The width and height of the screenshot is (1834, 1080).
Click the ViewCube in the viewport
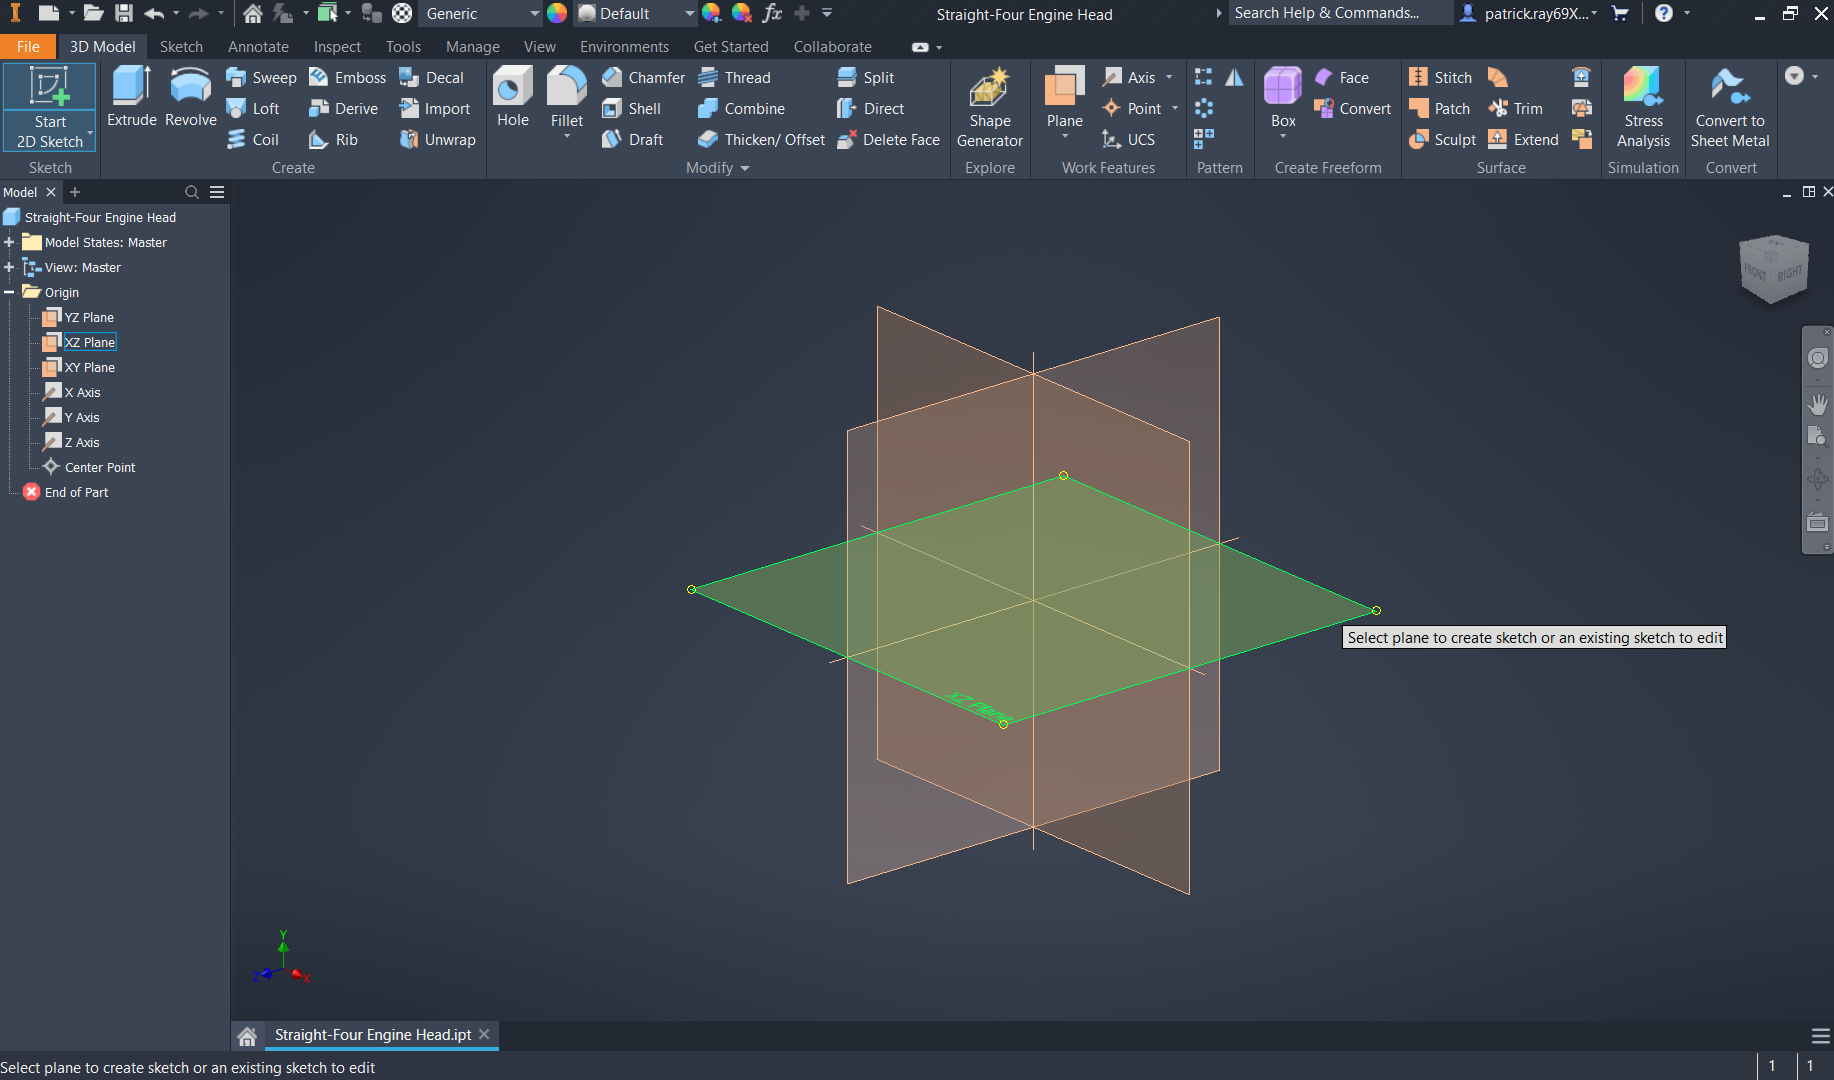point(1774,268)
